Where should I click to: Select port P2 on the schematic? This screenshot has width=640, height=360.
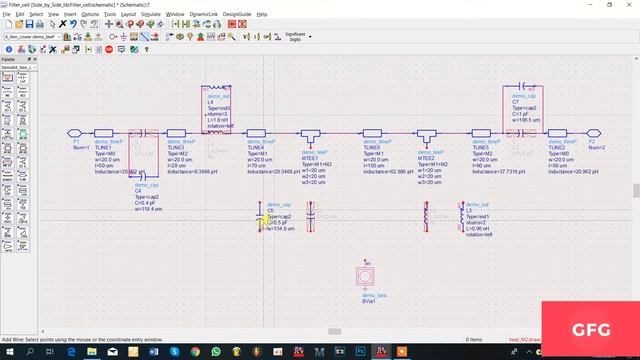593,133
